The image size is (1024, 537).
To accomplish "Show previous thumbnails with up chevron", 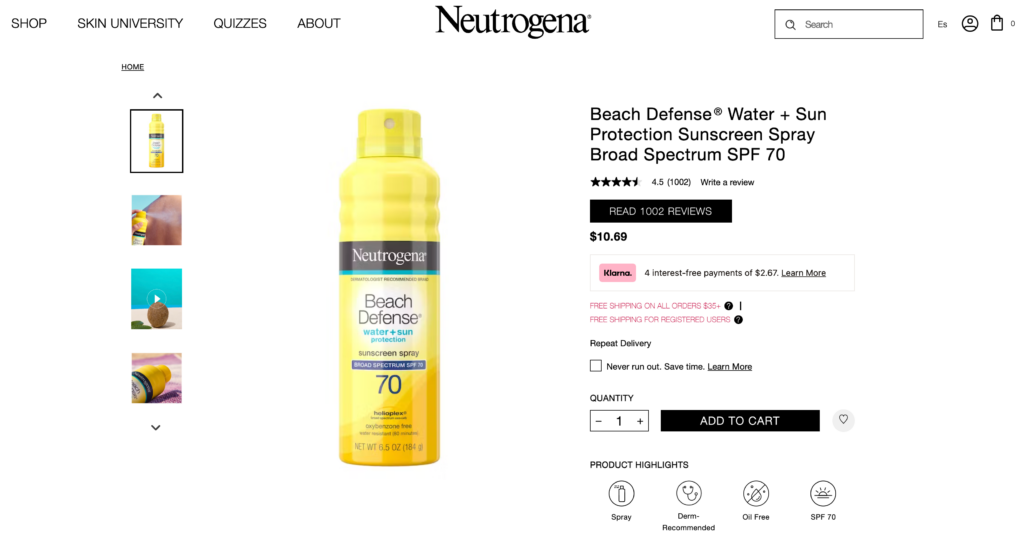I will pyautogui.click(x=157, y=95).
